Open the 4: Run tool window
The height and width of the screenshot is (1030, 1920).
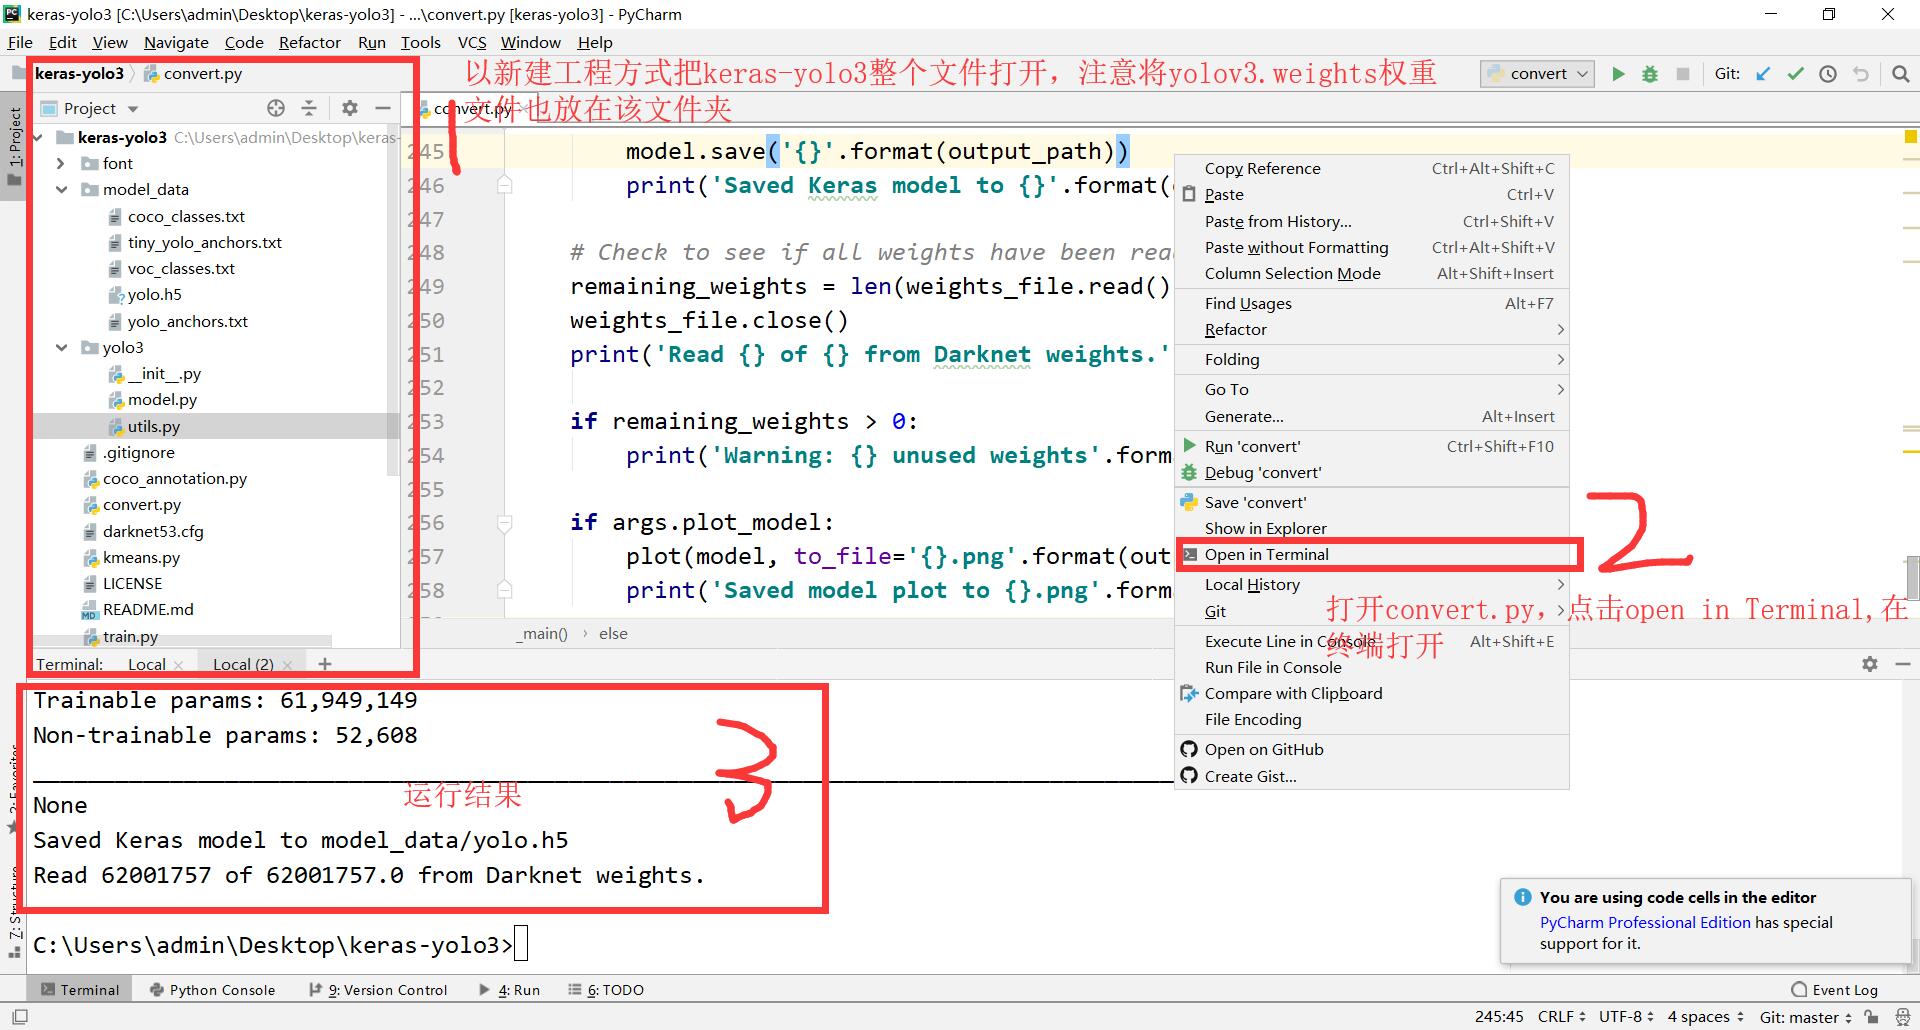(x=509, y=990)
